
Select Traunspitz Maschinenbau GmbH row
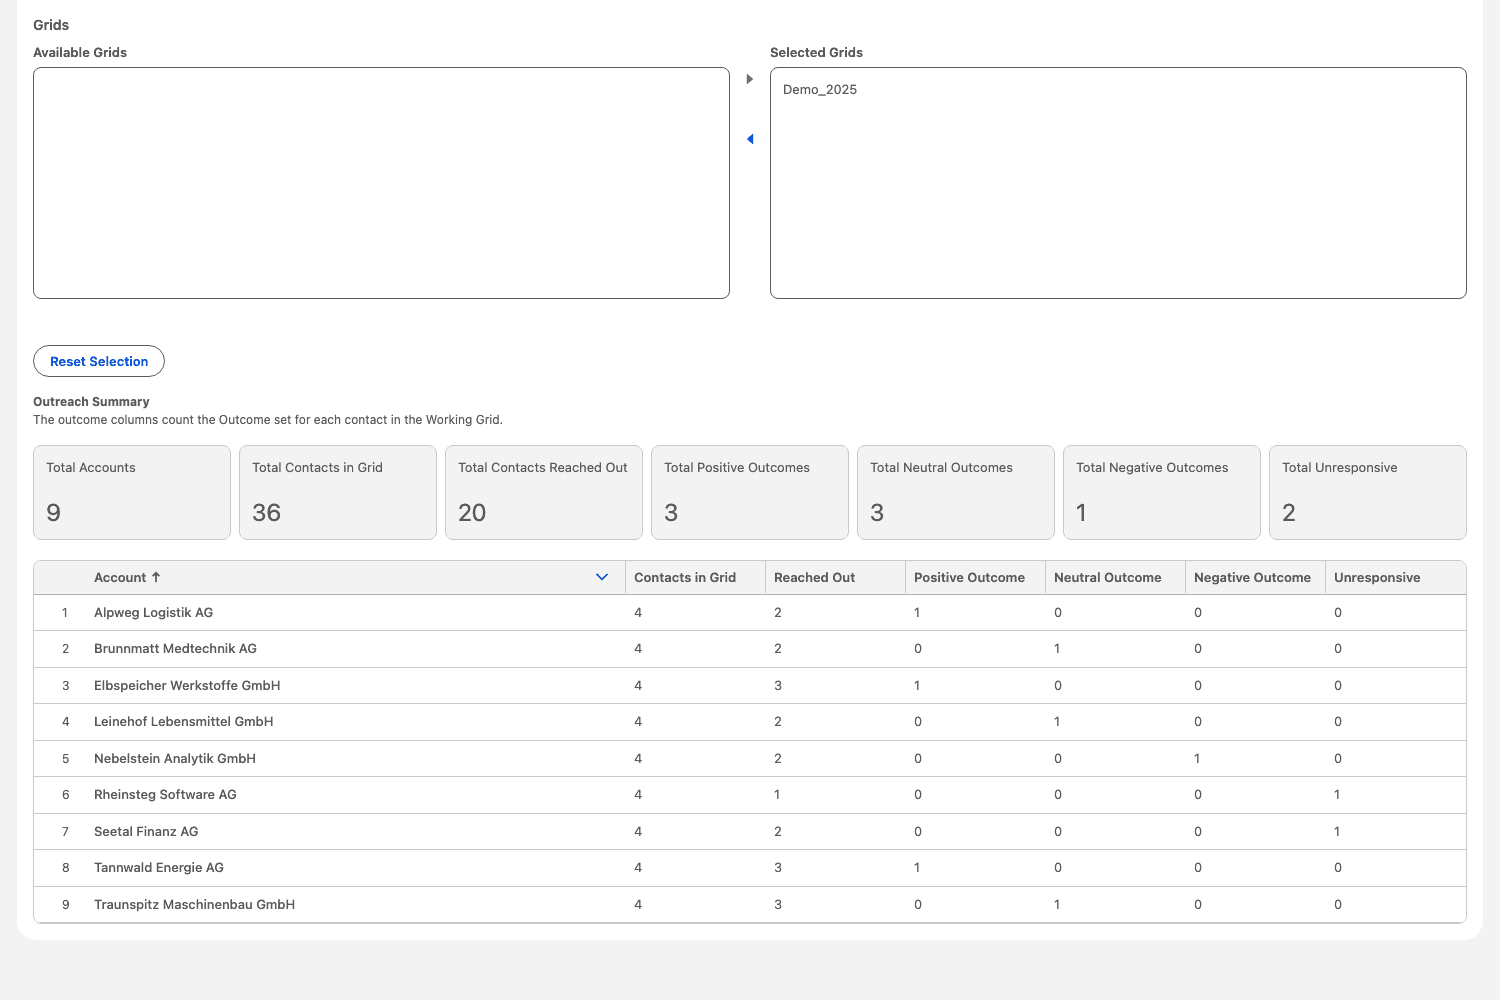750,905
